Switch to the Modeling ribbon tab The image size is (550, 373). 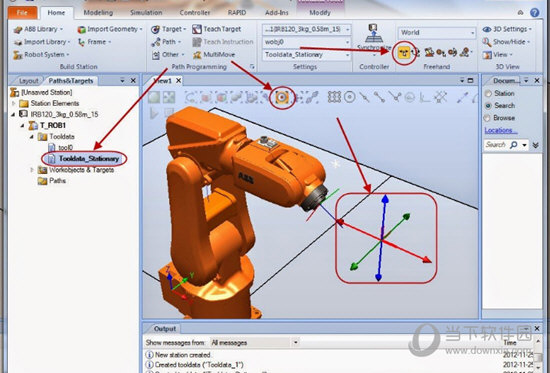(98, 13)
